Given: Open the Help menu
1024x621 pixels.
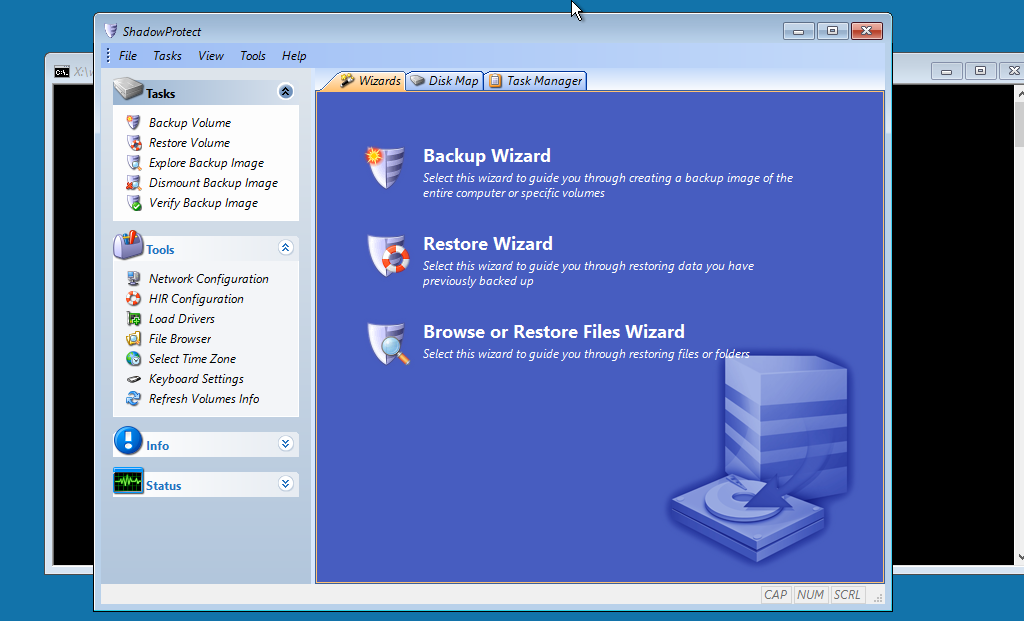Looking at the screenshot, I should 294,56.
